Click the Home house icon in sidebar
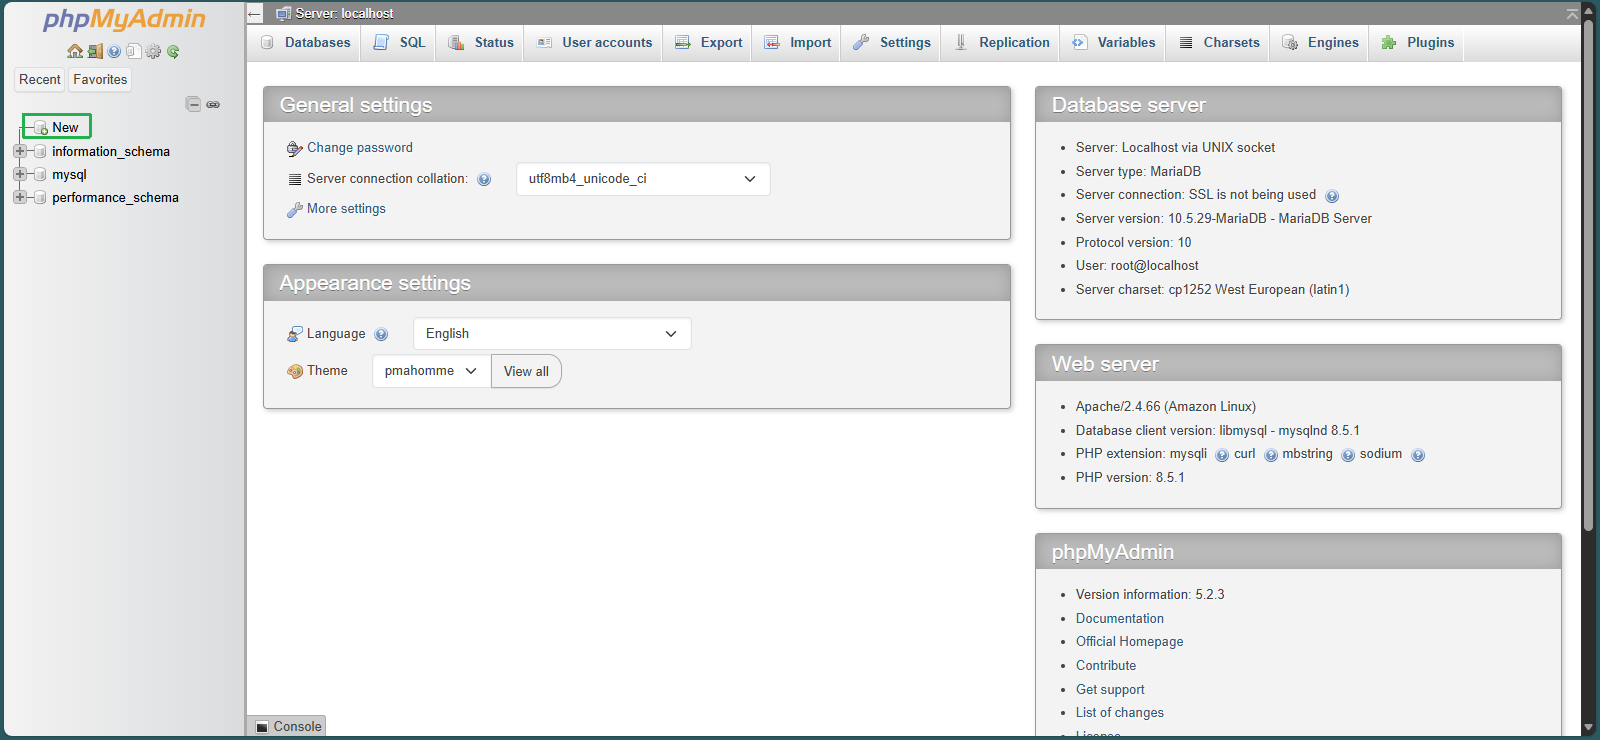1600x740 pixels. (x=75, y=51)
